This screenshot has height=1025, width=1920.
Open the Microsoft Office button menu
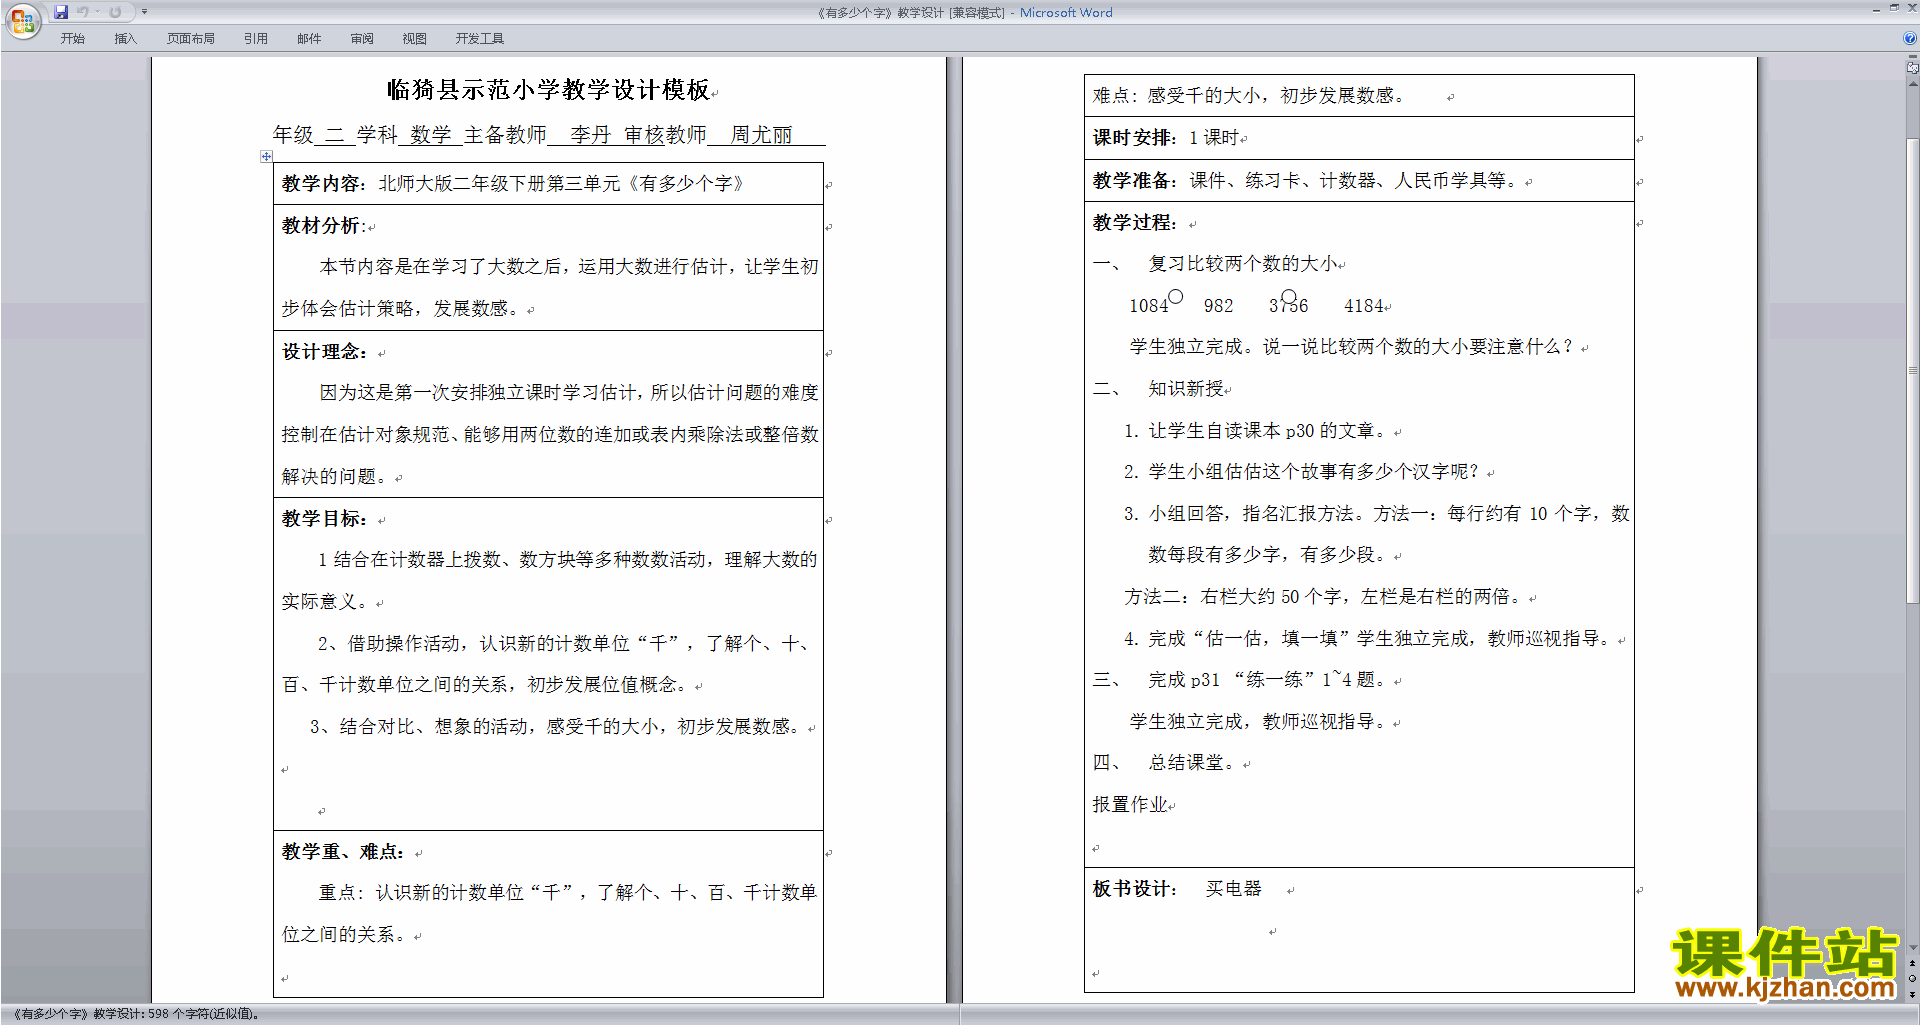pyautogui.click(x=22, y=20)
